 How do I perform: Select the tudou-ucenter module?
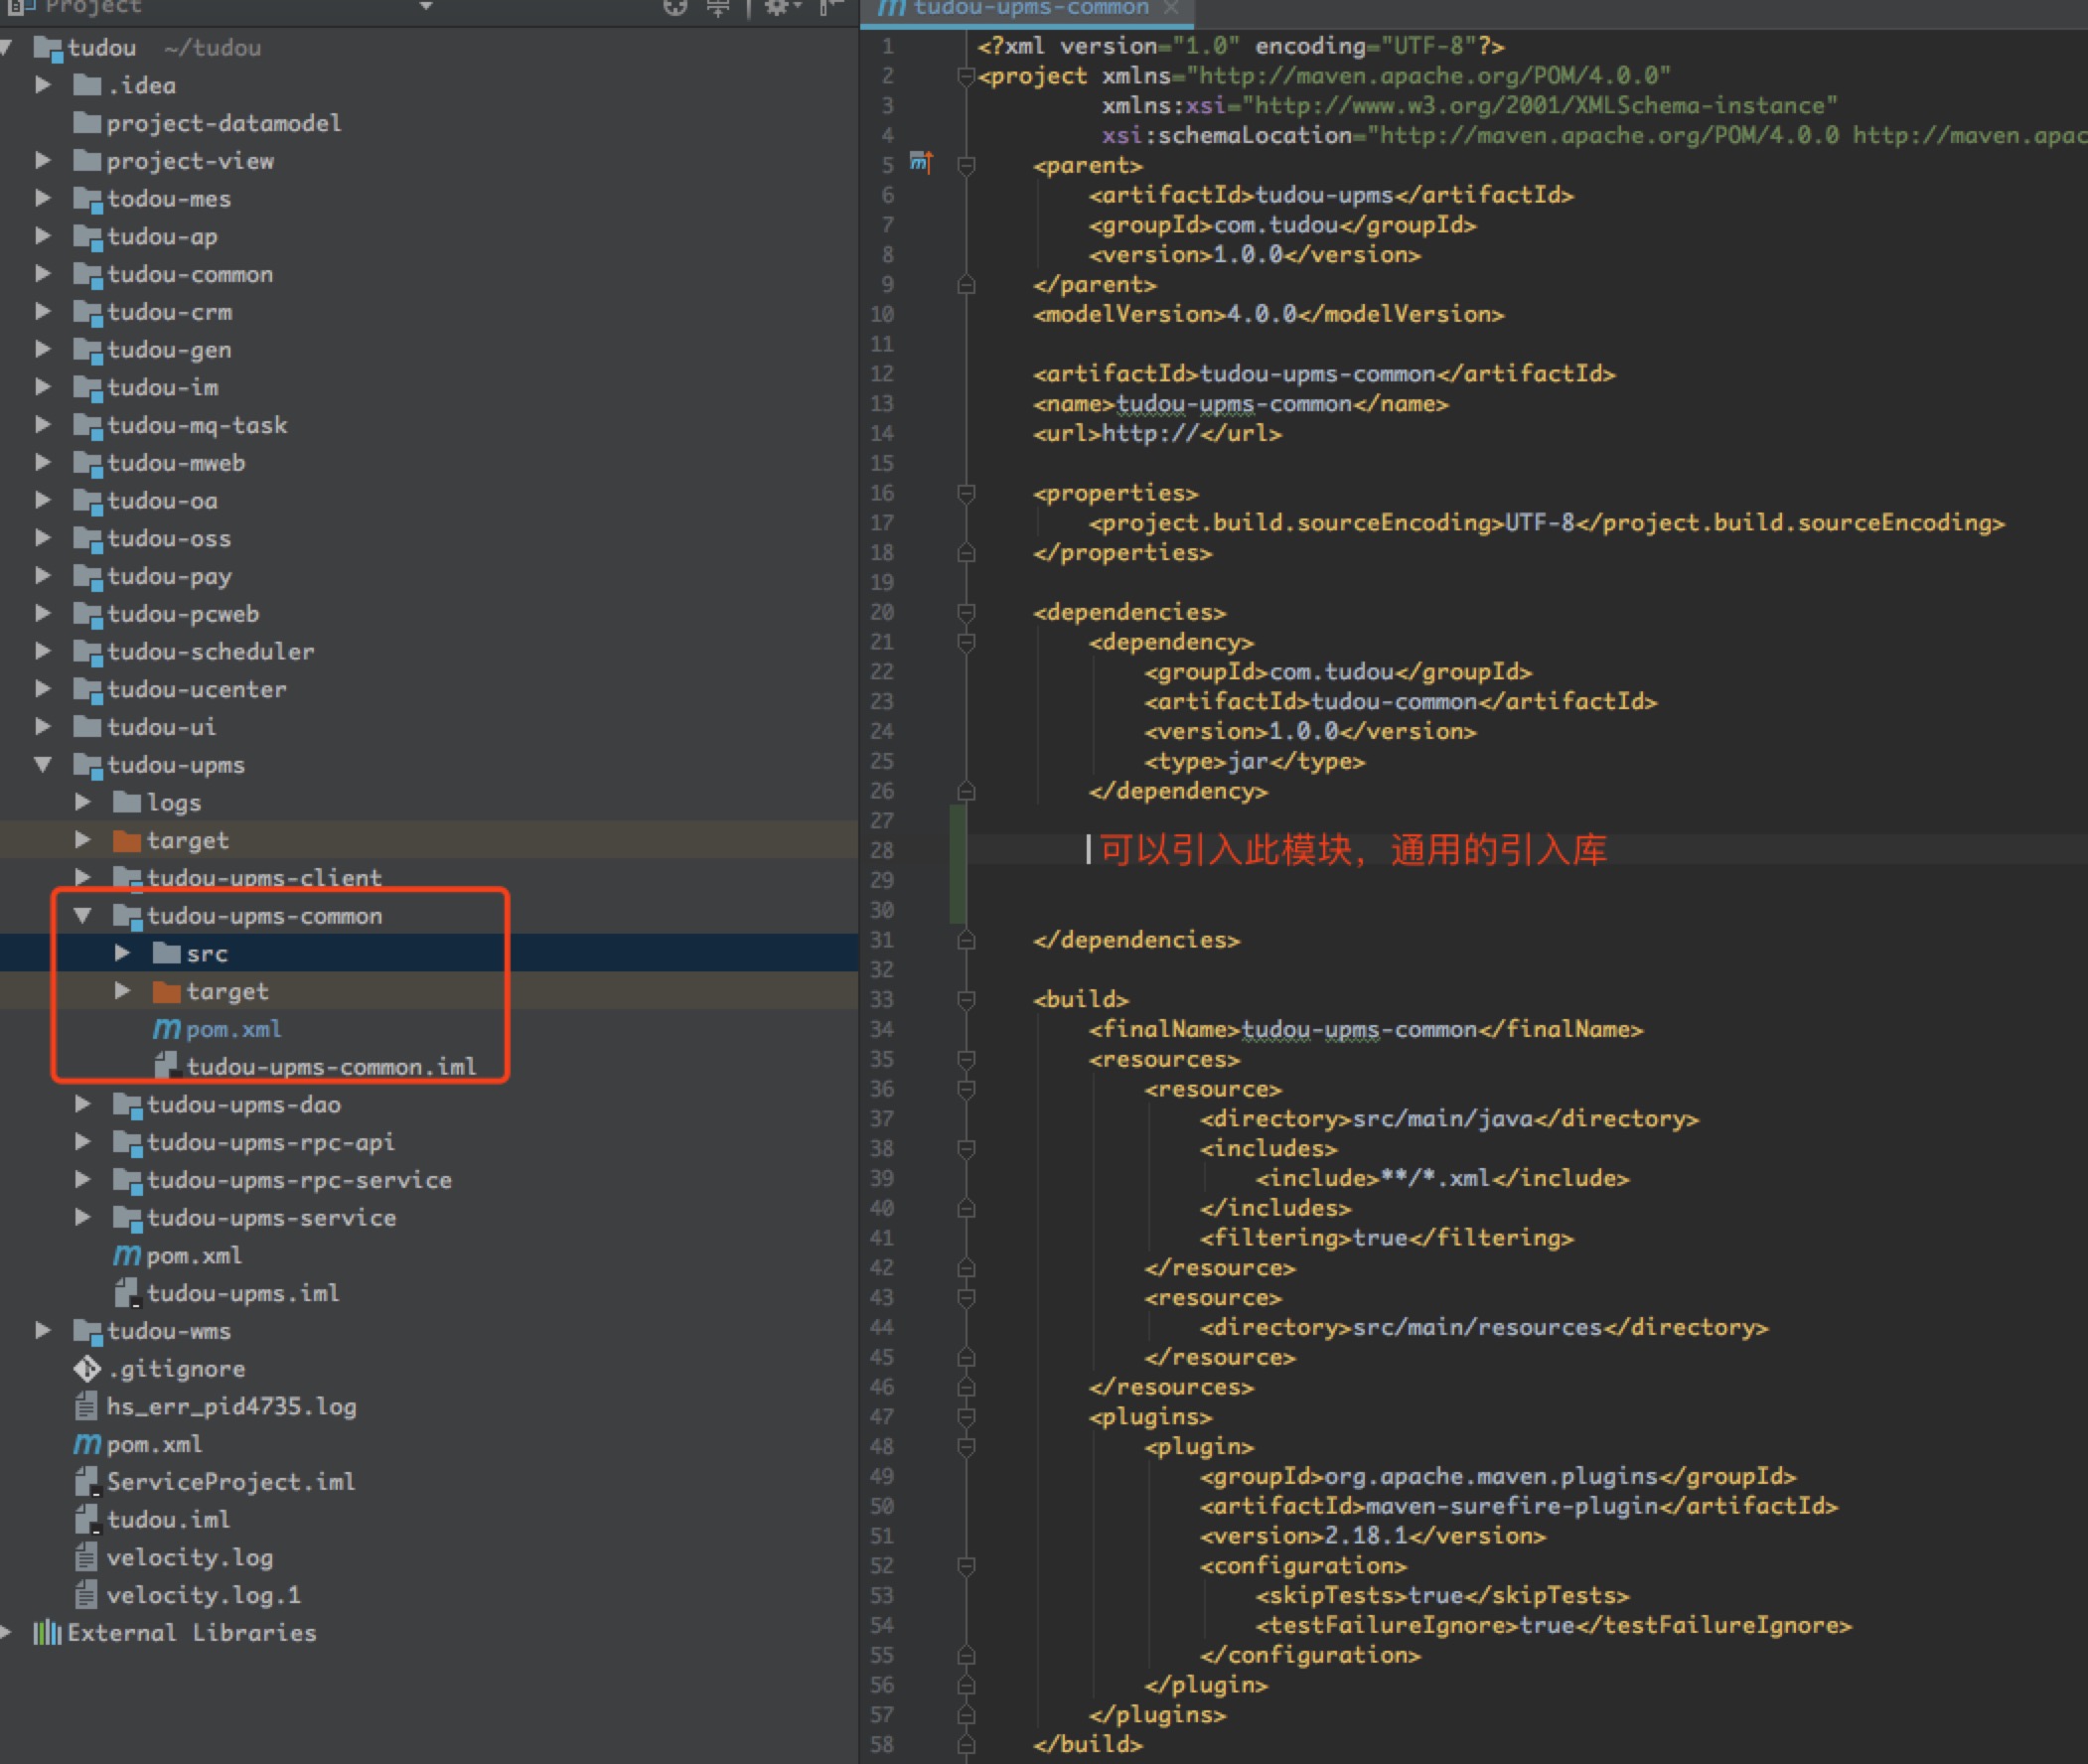[x=197, y=689]
